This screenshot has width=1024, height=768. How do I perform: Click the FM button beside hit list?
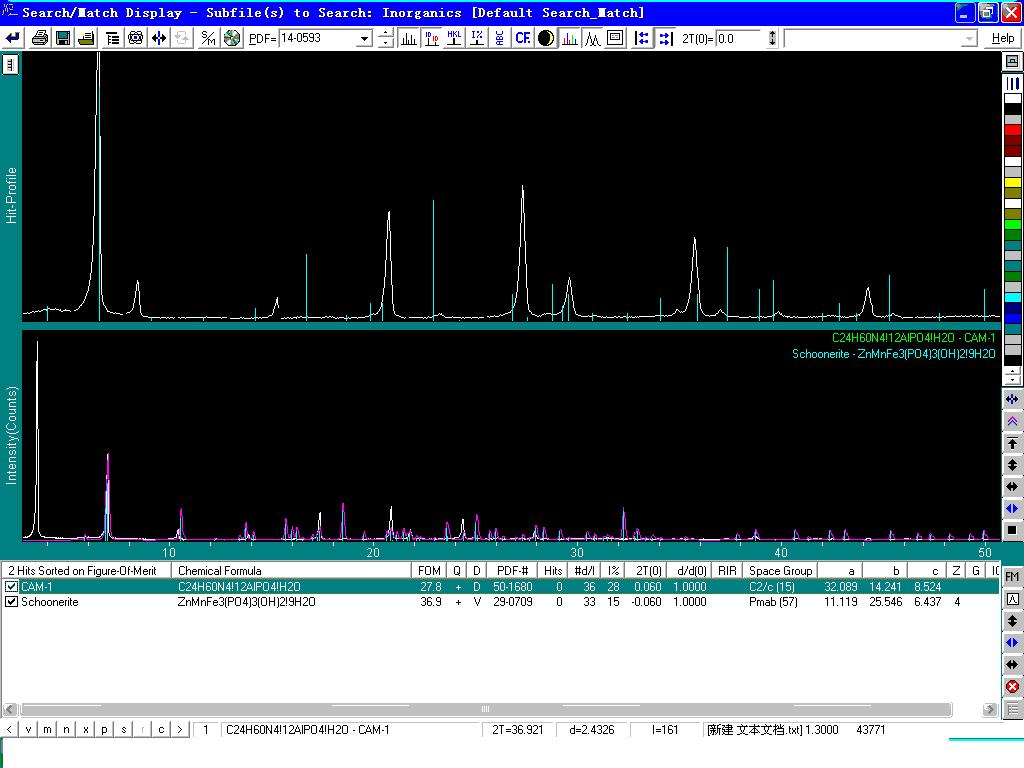click(1012, 577)
